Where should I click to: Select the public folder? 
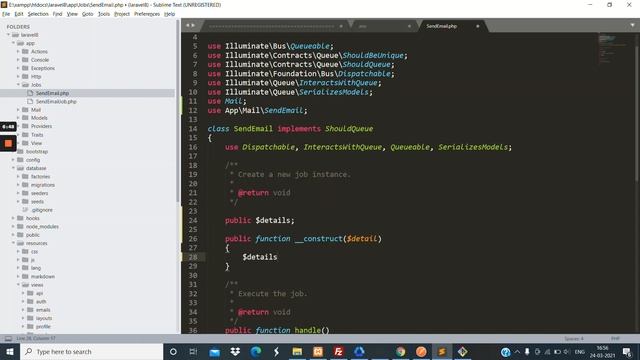(x=33, y=235)
